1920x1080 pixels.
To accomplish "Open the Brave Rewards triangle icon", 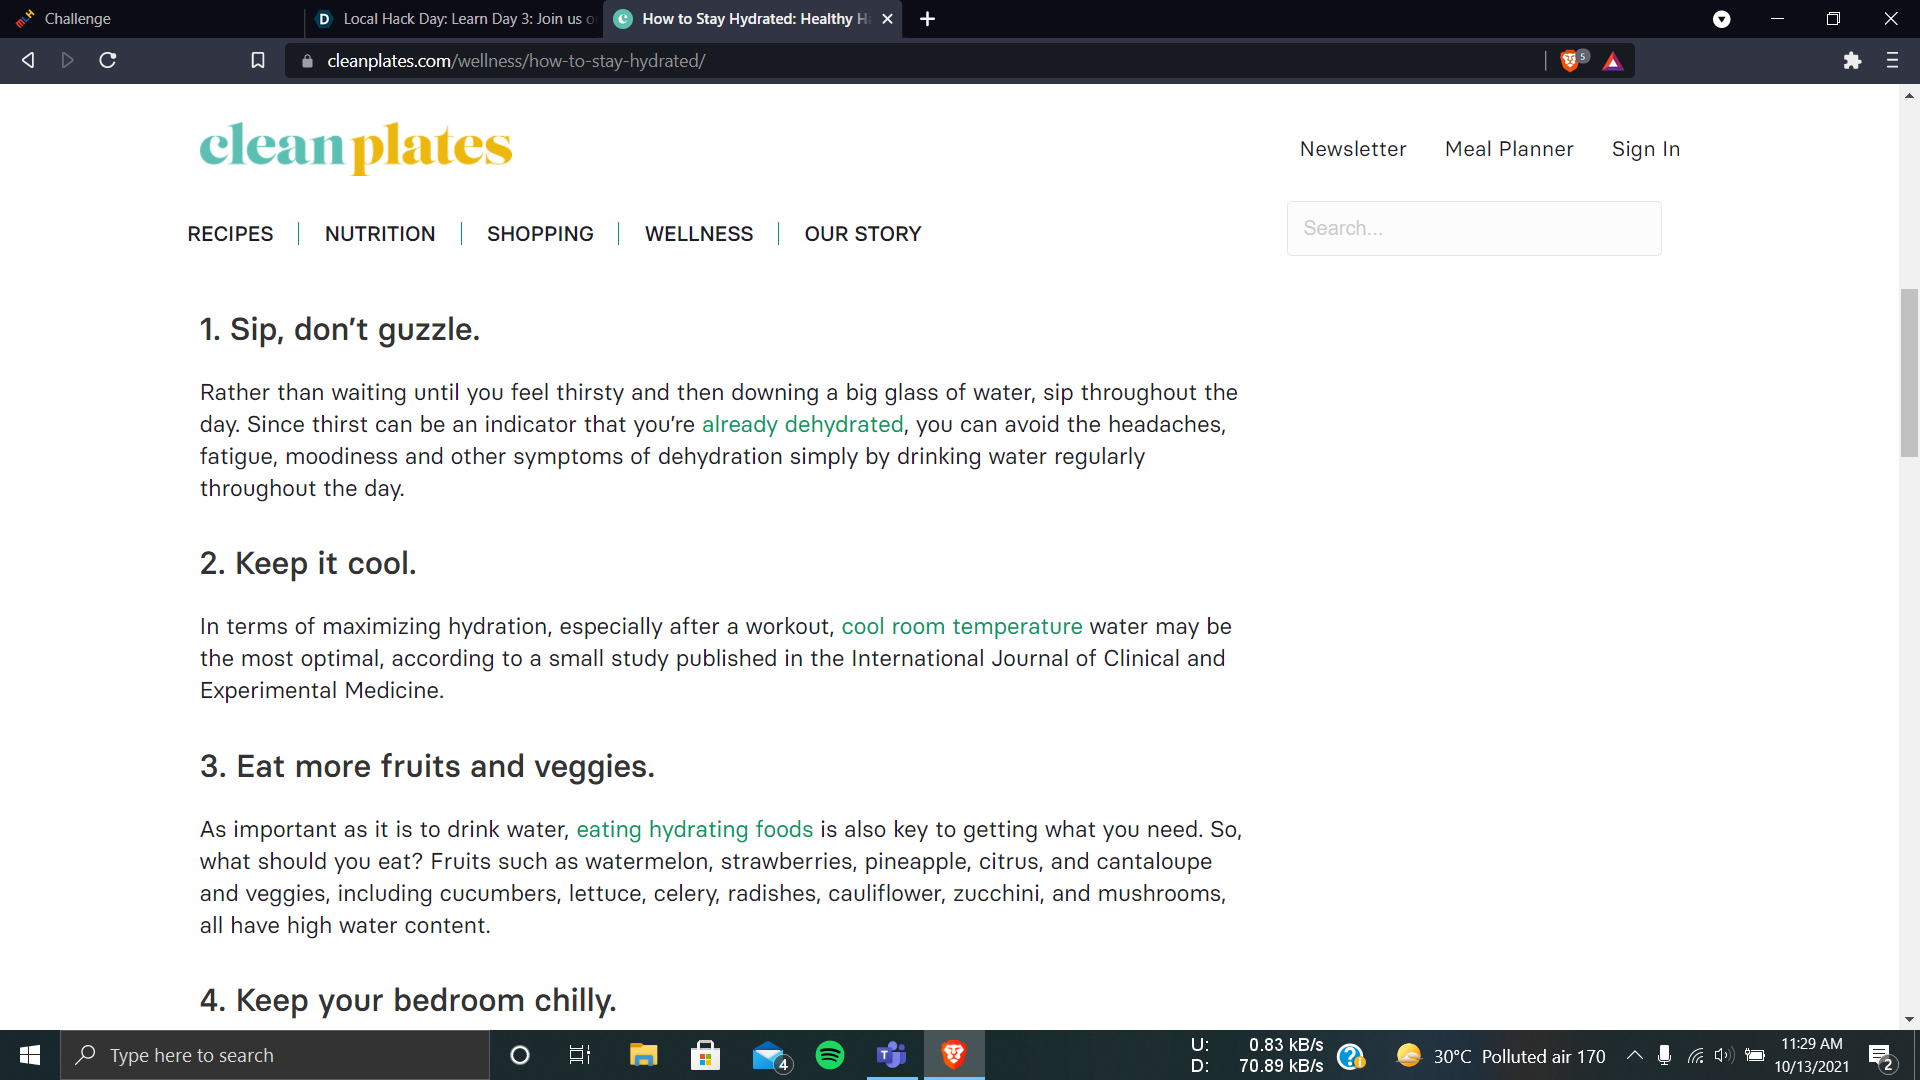I will (x=1612, y=62).
